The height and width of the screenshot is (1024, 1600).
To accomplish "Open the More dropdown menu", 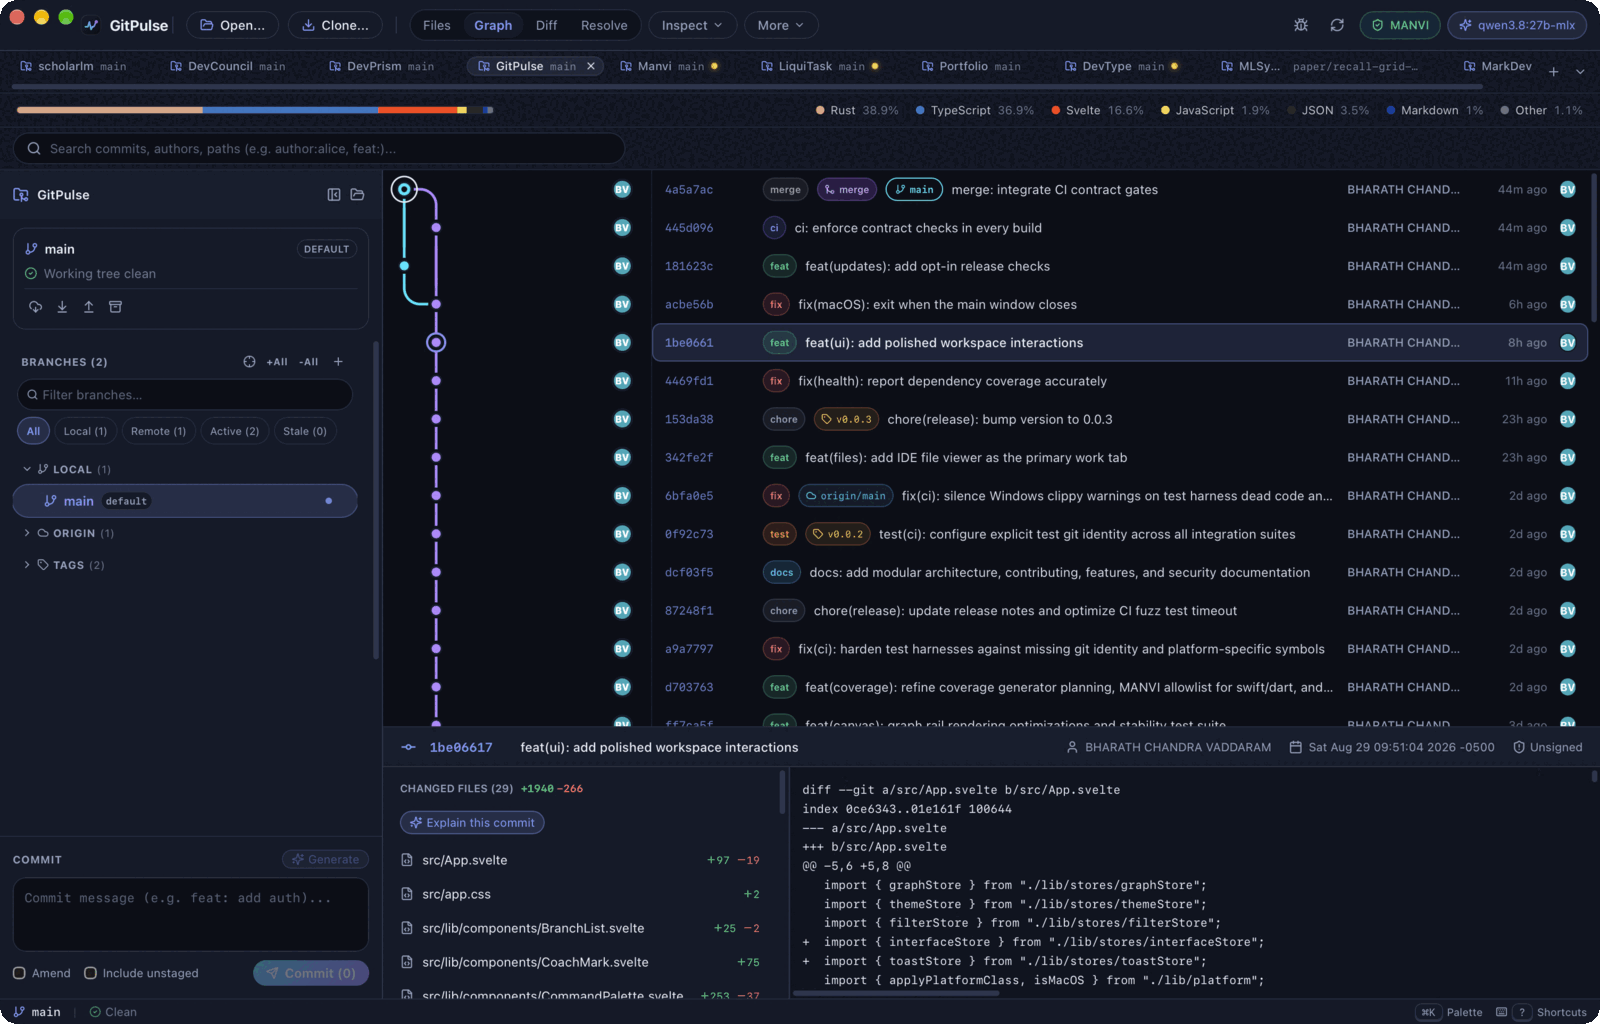I will point(780,25).
